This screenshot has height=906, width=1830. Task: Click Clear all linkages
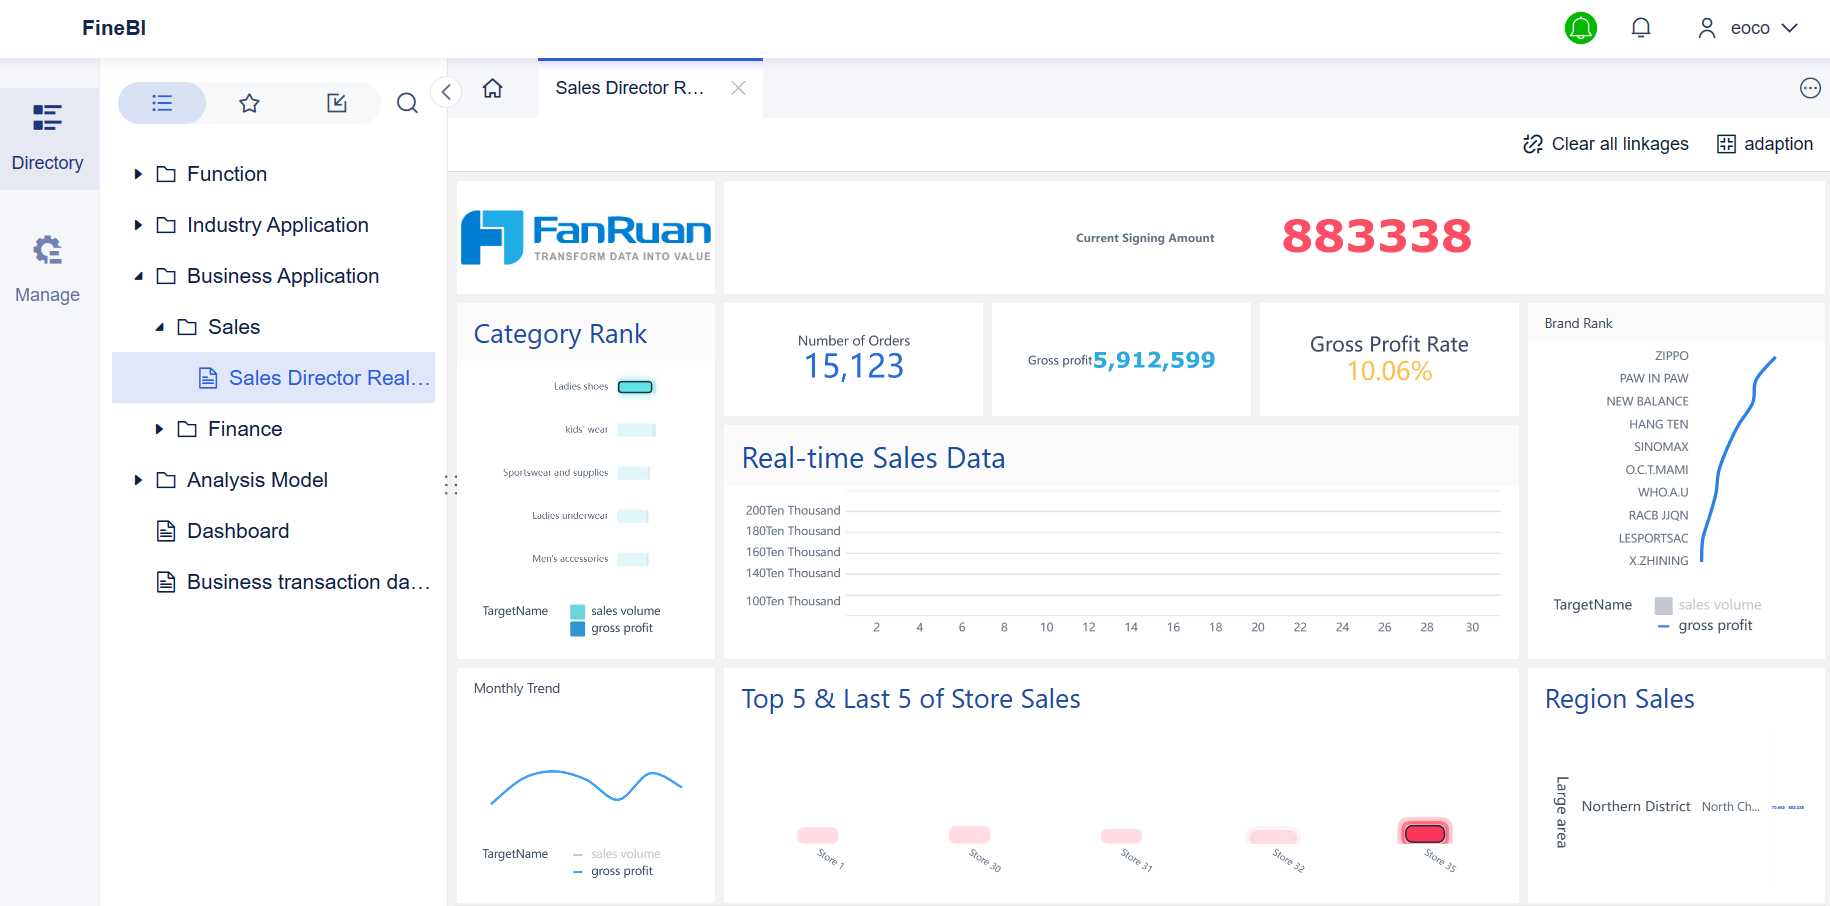[x=1605, y=144]
